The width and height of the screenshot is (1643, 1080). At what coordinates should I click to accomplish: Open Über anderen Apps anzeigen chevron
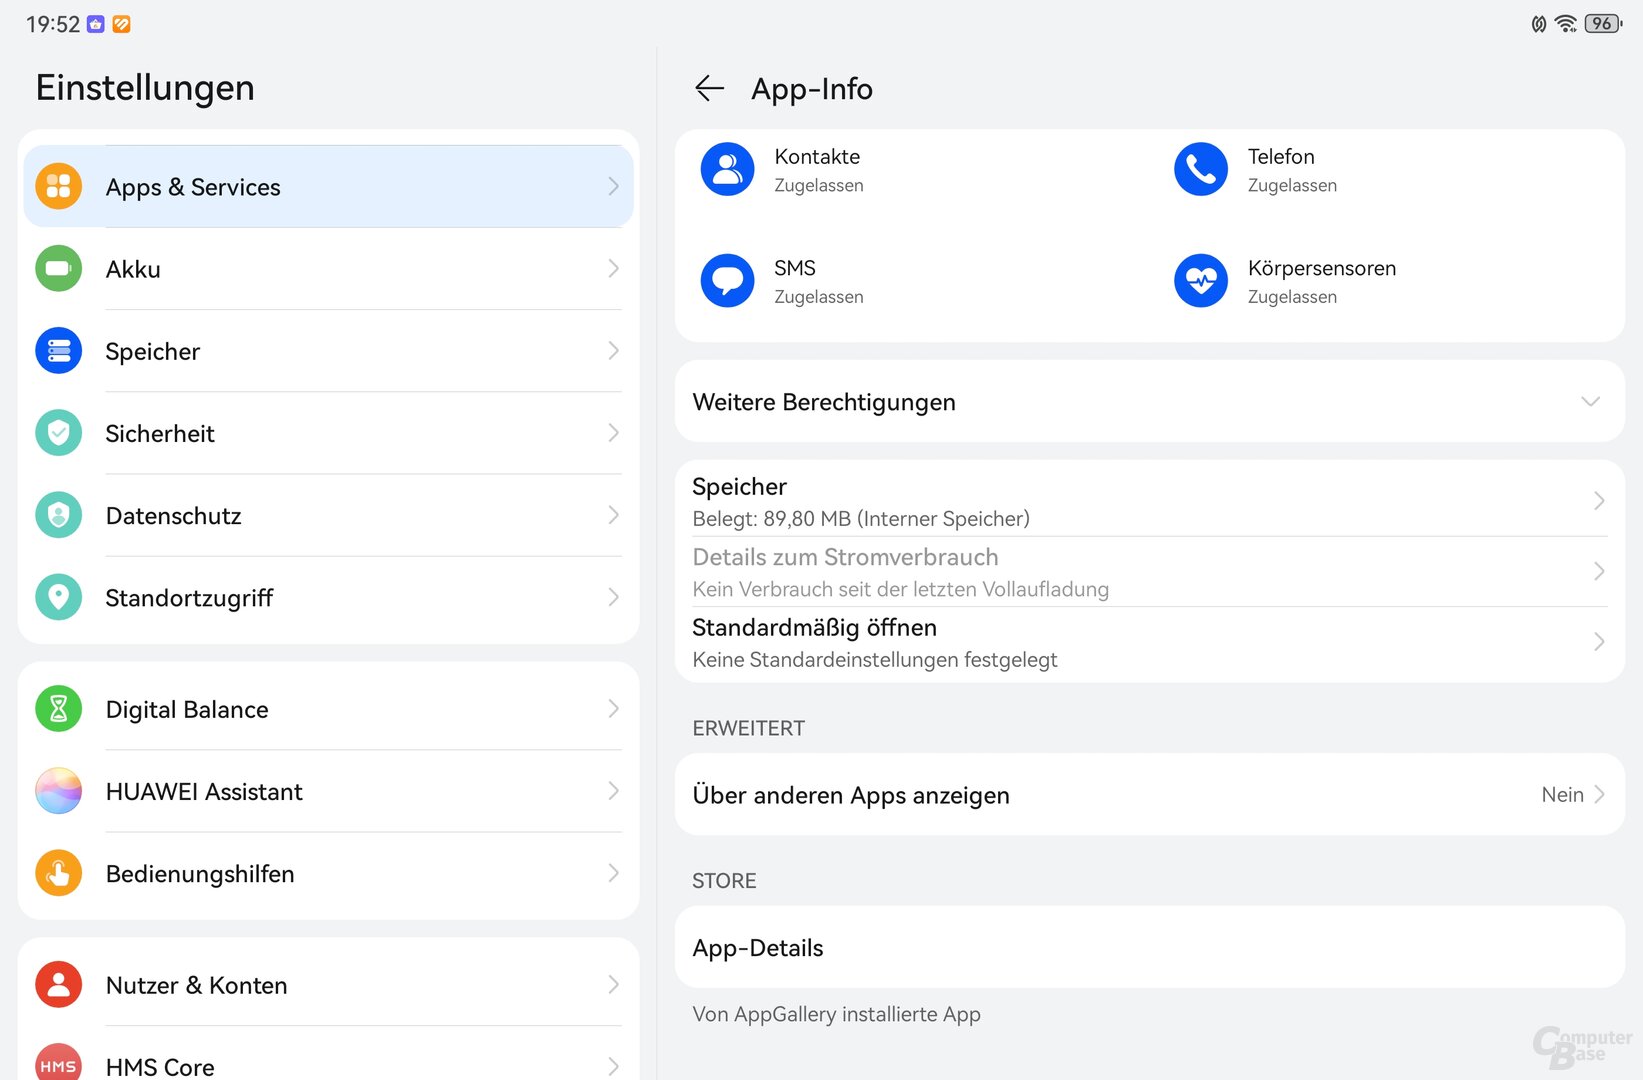coord(1599,795)
